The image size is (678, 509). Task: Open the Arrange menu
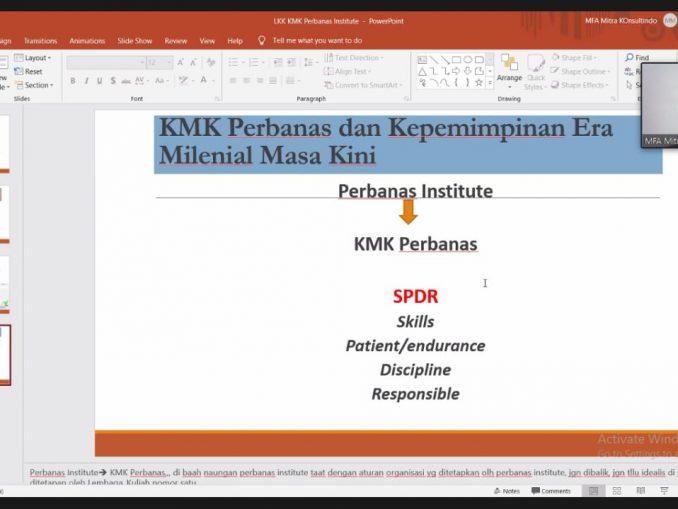(509, 71)
